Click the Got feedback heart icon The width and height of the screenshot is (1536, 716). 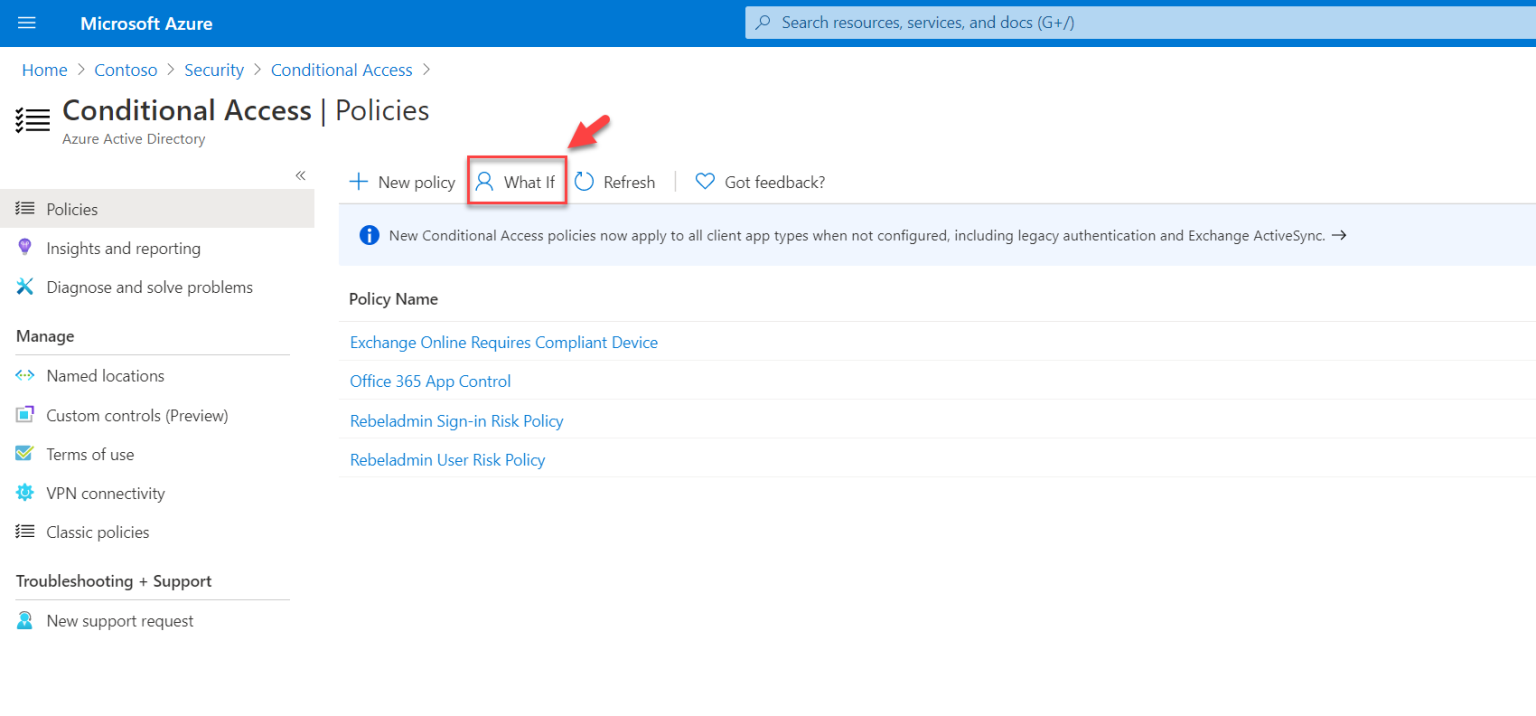[x=705, y=182]
